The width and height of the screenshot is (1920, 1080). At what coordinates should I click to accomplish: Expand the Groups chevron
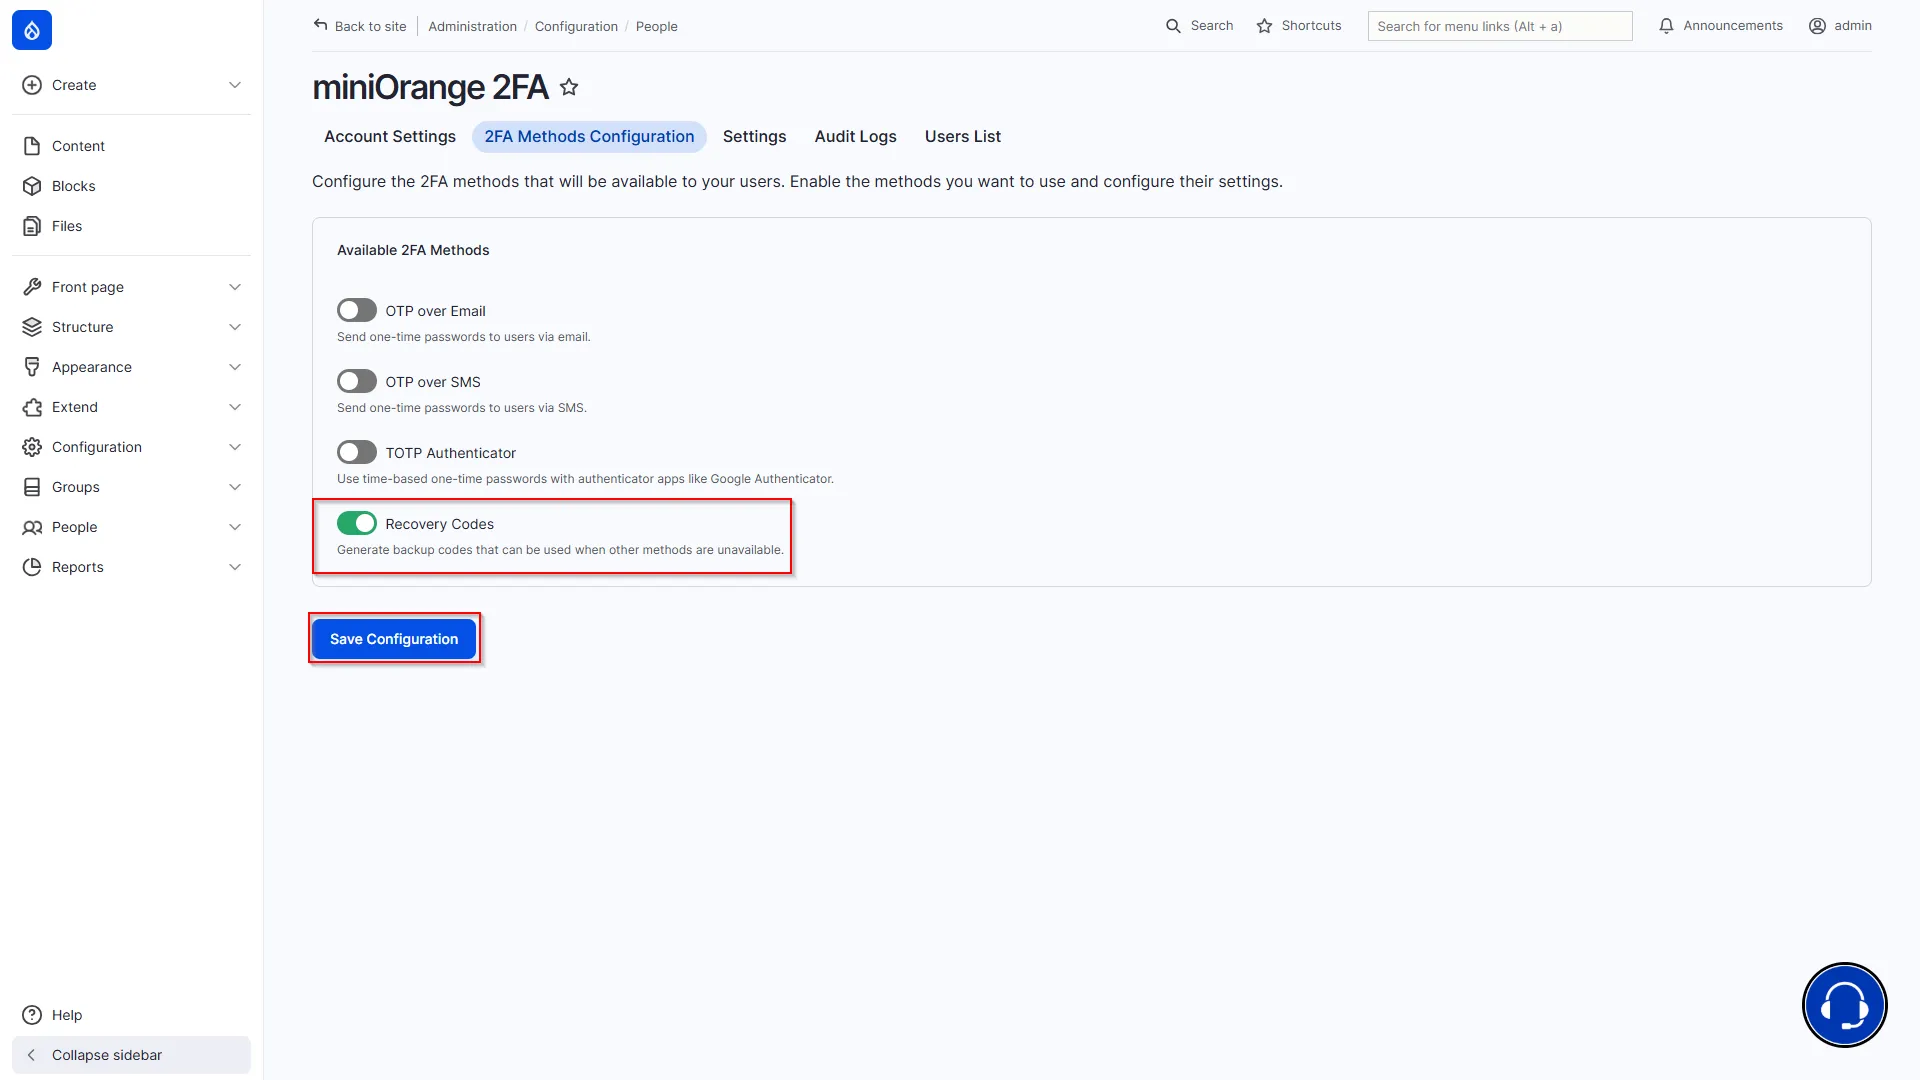pos(235,487)
